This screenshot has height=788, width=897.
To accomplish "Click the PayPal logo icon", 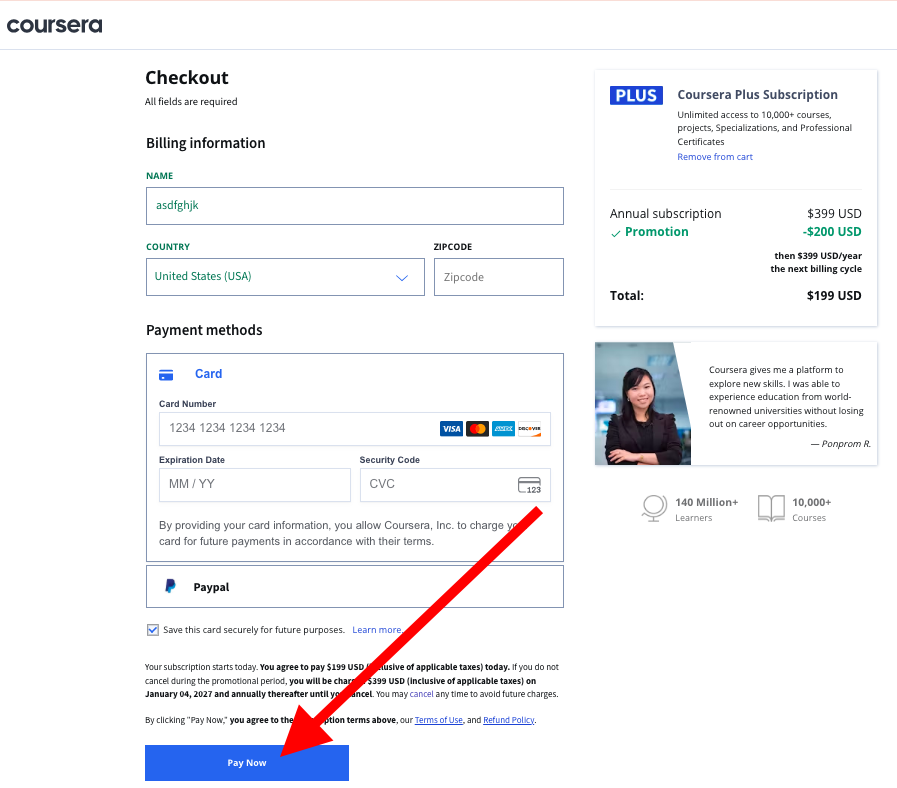I will (x=171, y=587).
